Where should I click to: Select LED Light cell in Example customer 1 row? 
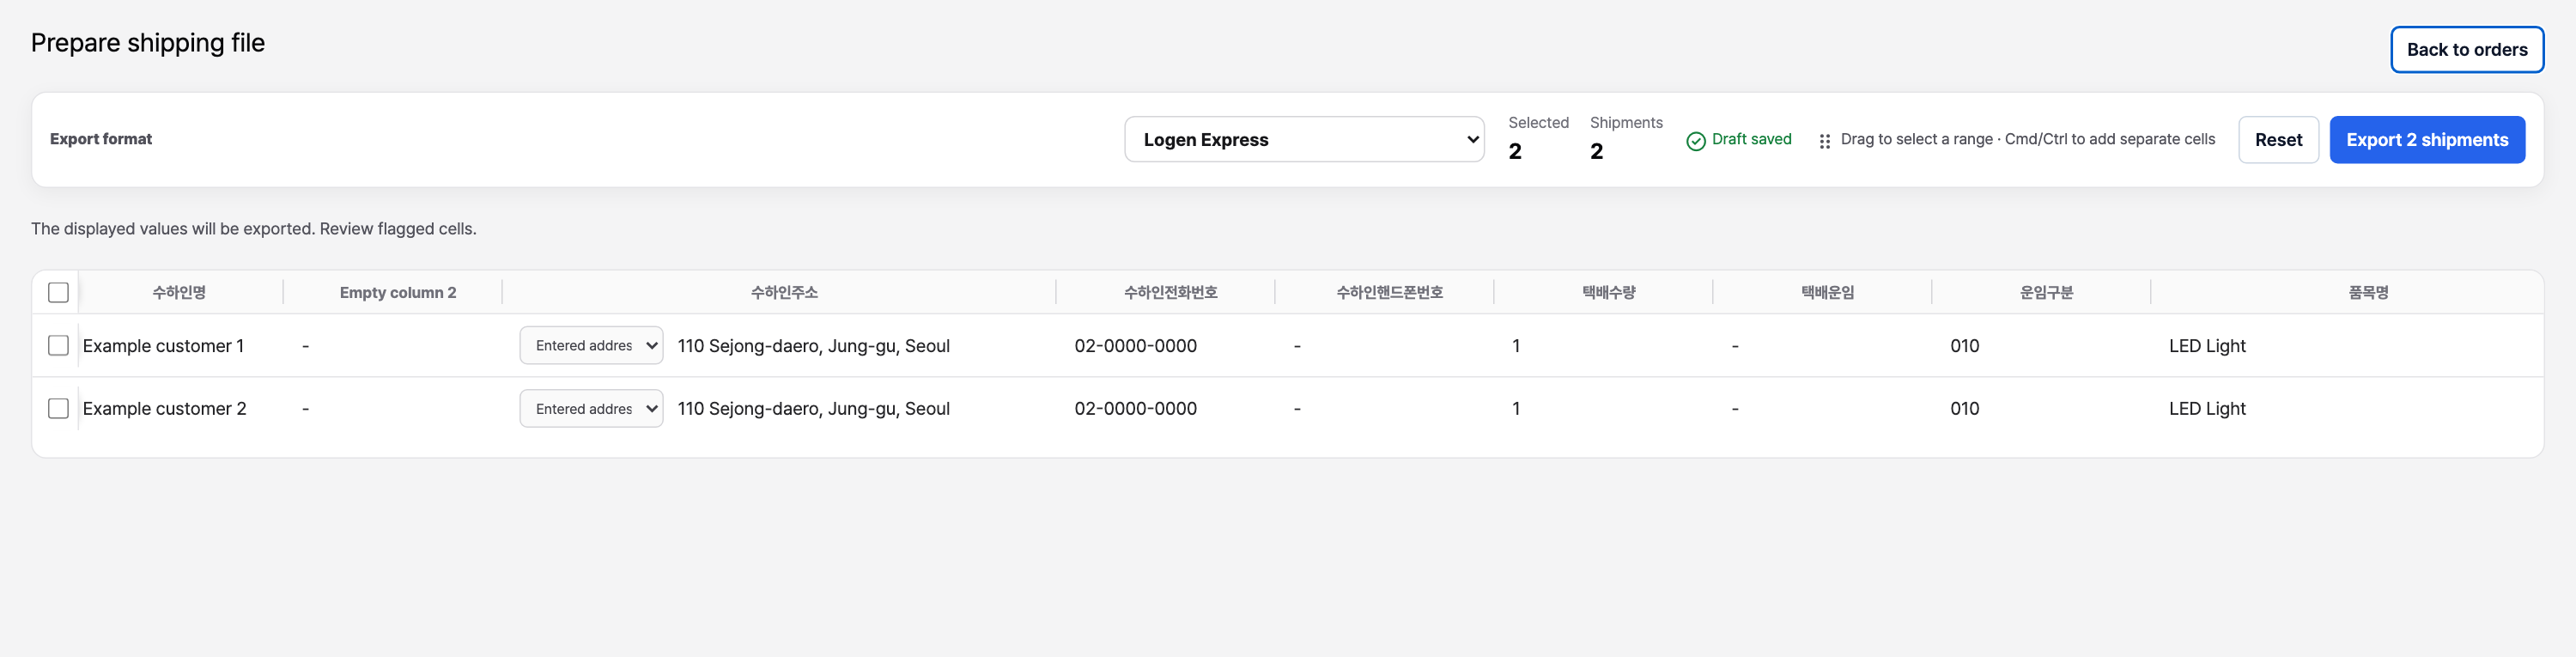[2347, 345]
